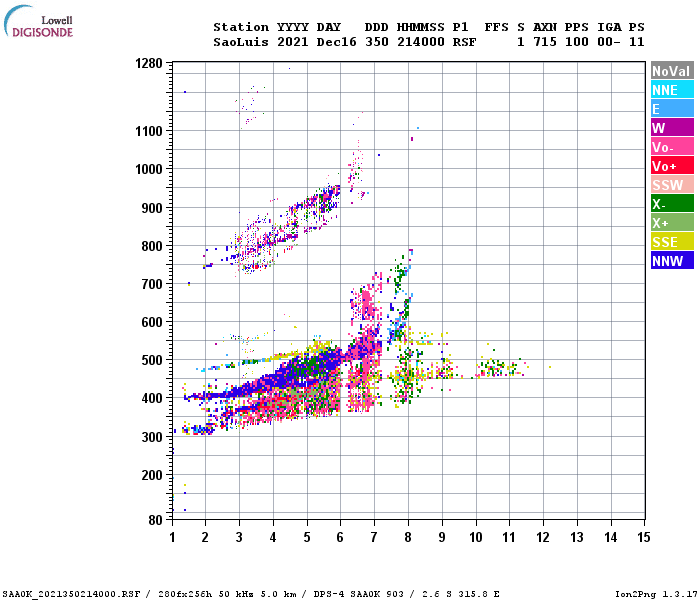Click the frequency axis label 9
This screenshot has width=700, height=600.
click(442, 537)
